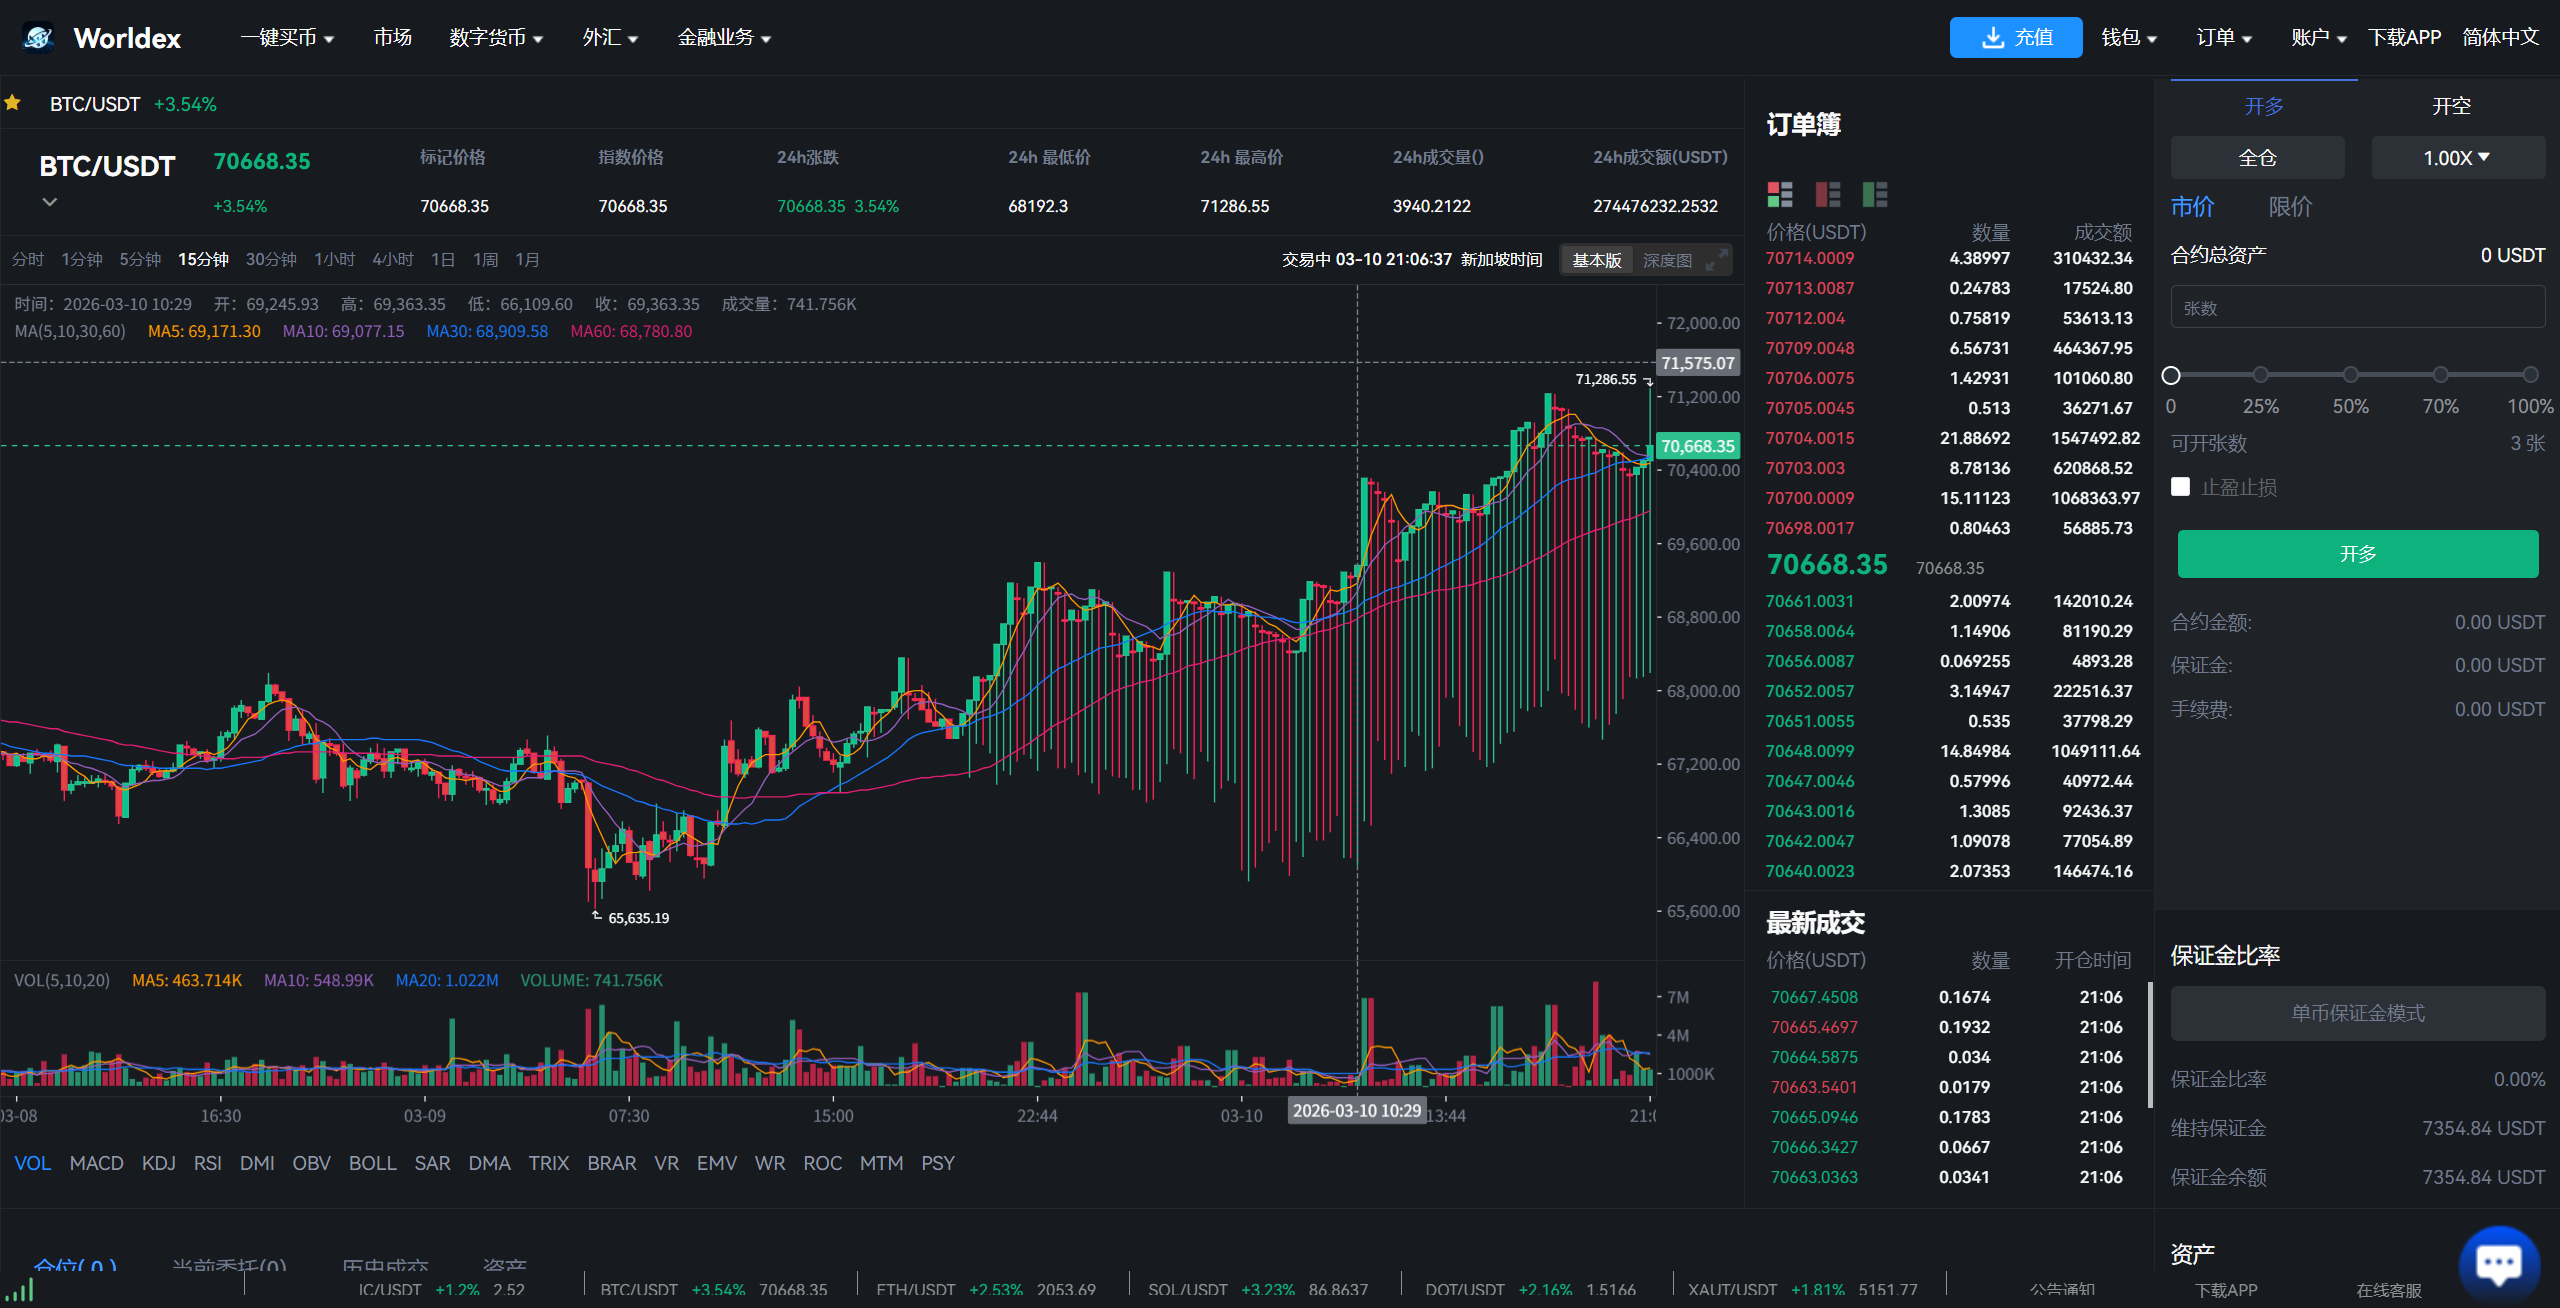Switch chart to 深度图 view

click(1667, 260)
